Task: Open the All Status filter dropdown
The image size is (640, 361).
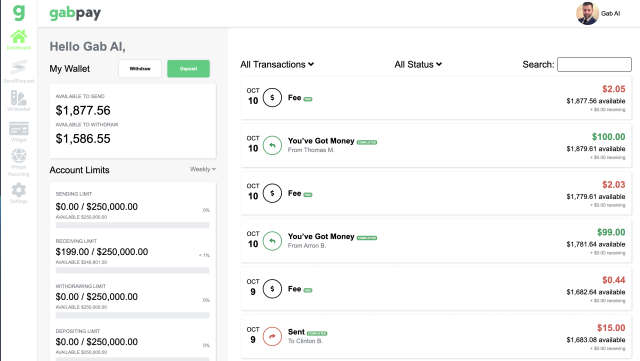Action: coord(418,65)
